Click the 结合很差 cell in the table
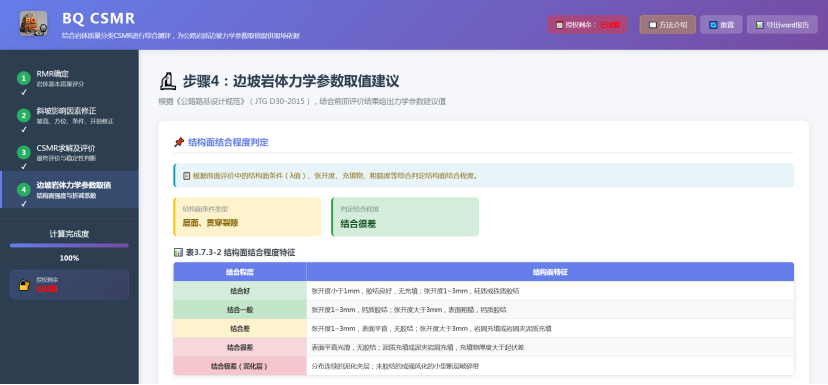 [x=240, y=348]
